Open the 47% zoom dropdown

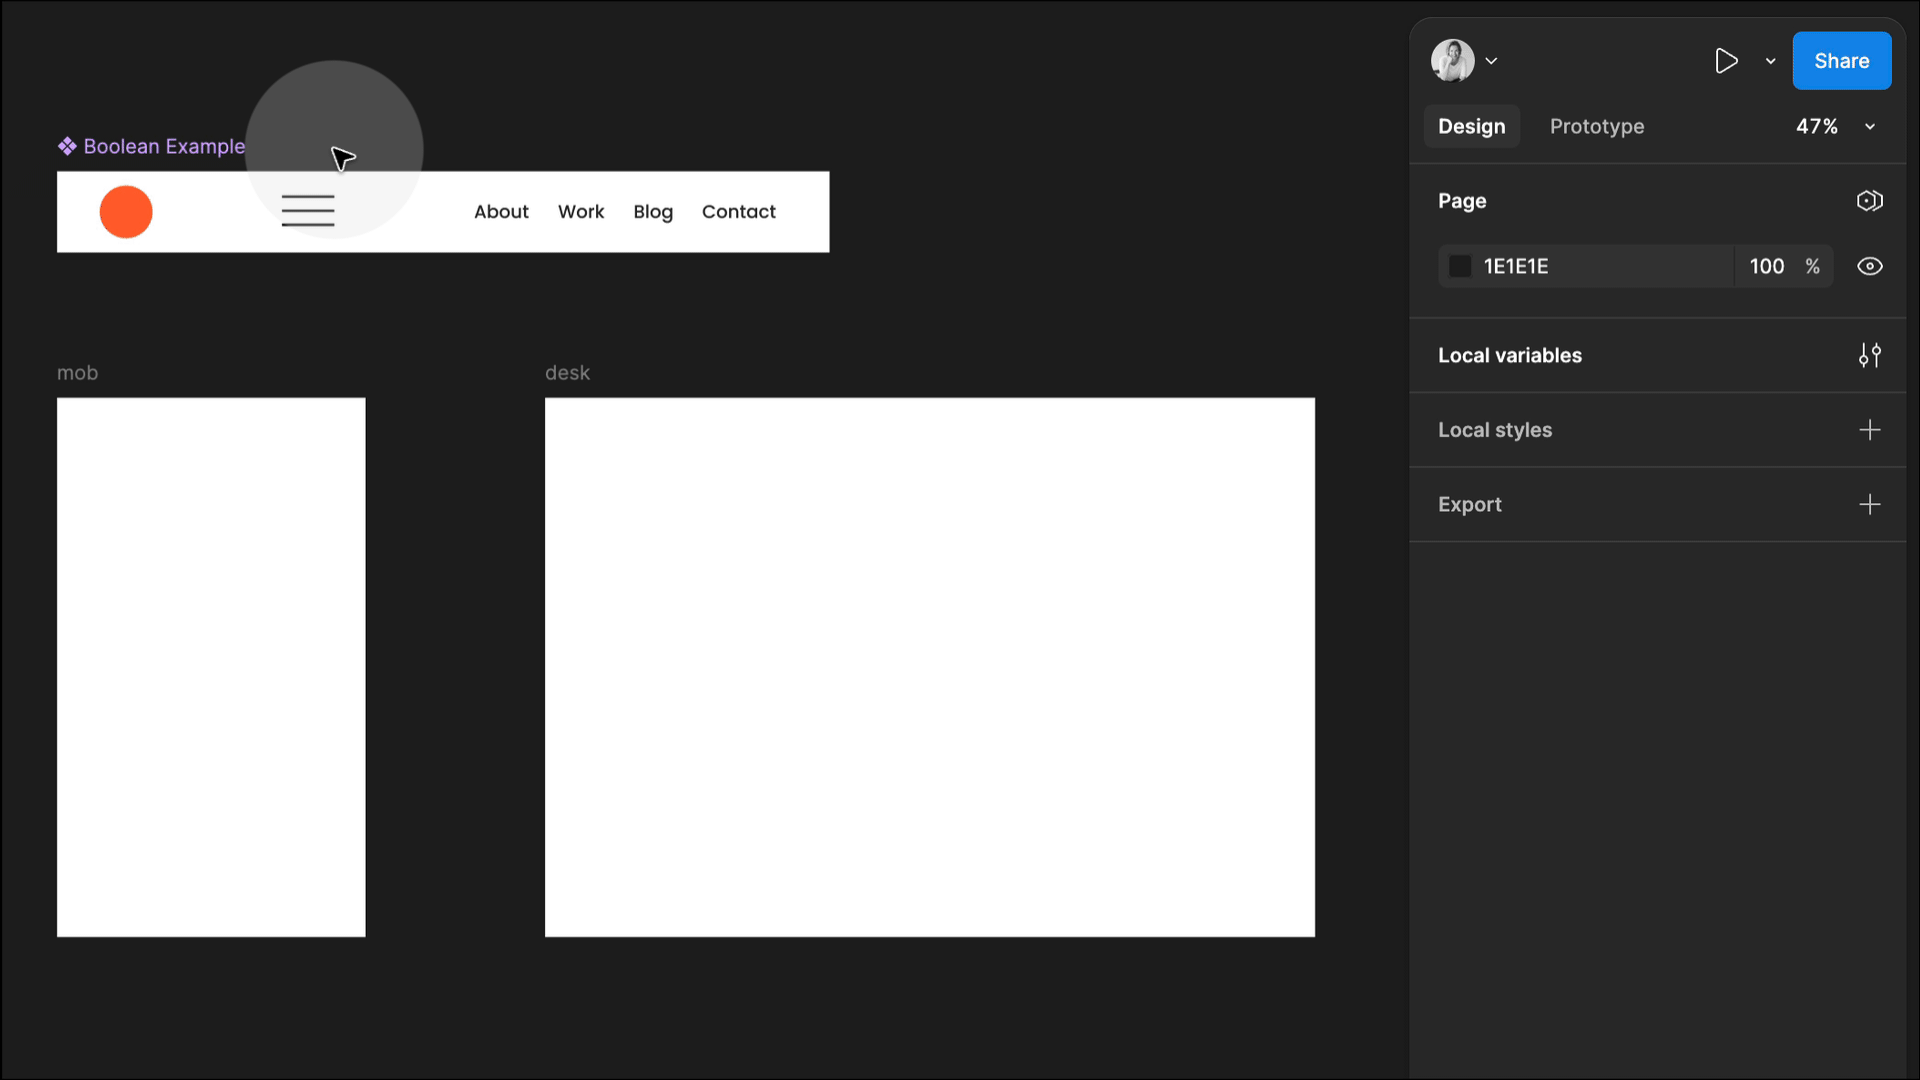click(x=1835, y=126)
